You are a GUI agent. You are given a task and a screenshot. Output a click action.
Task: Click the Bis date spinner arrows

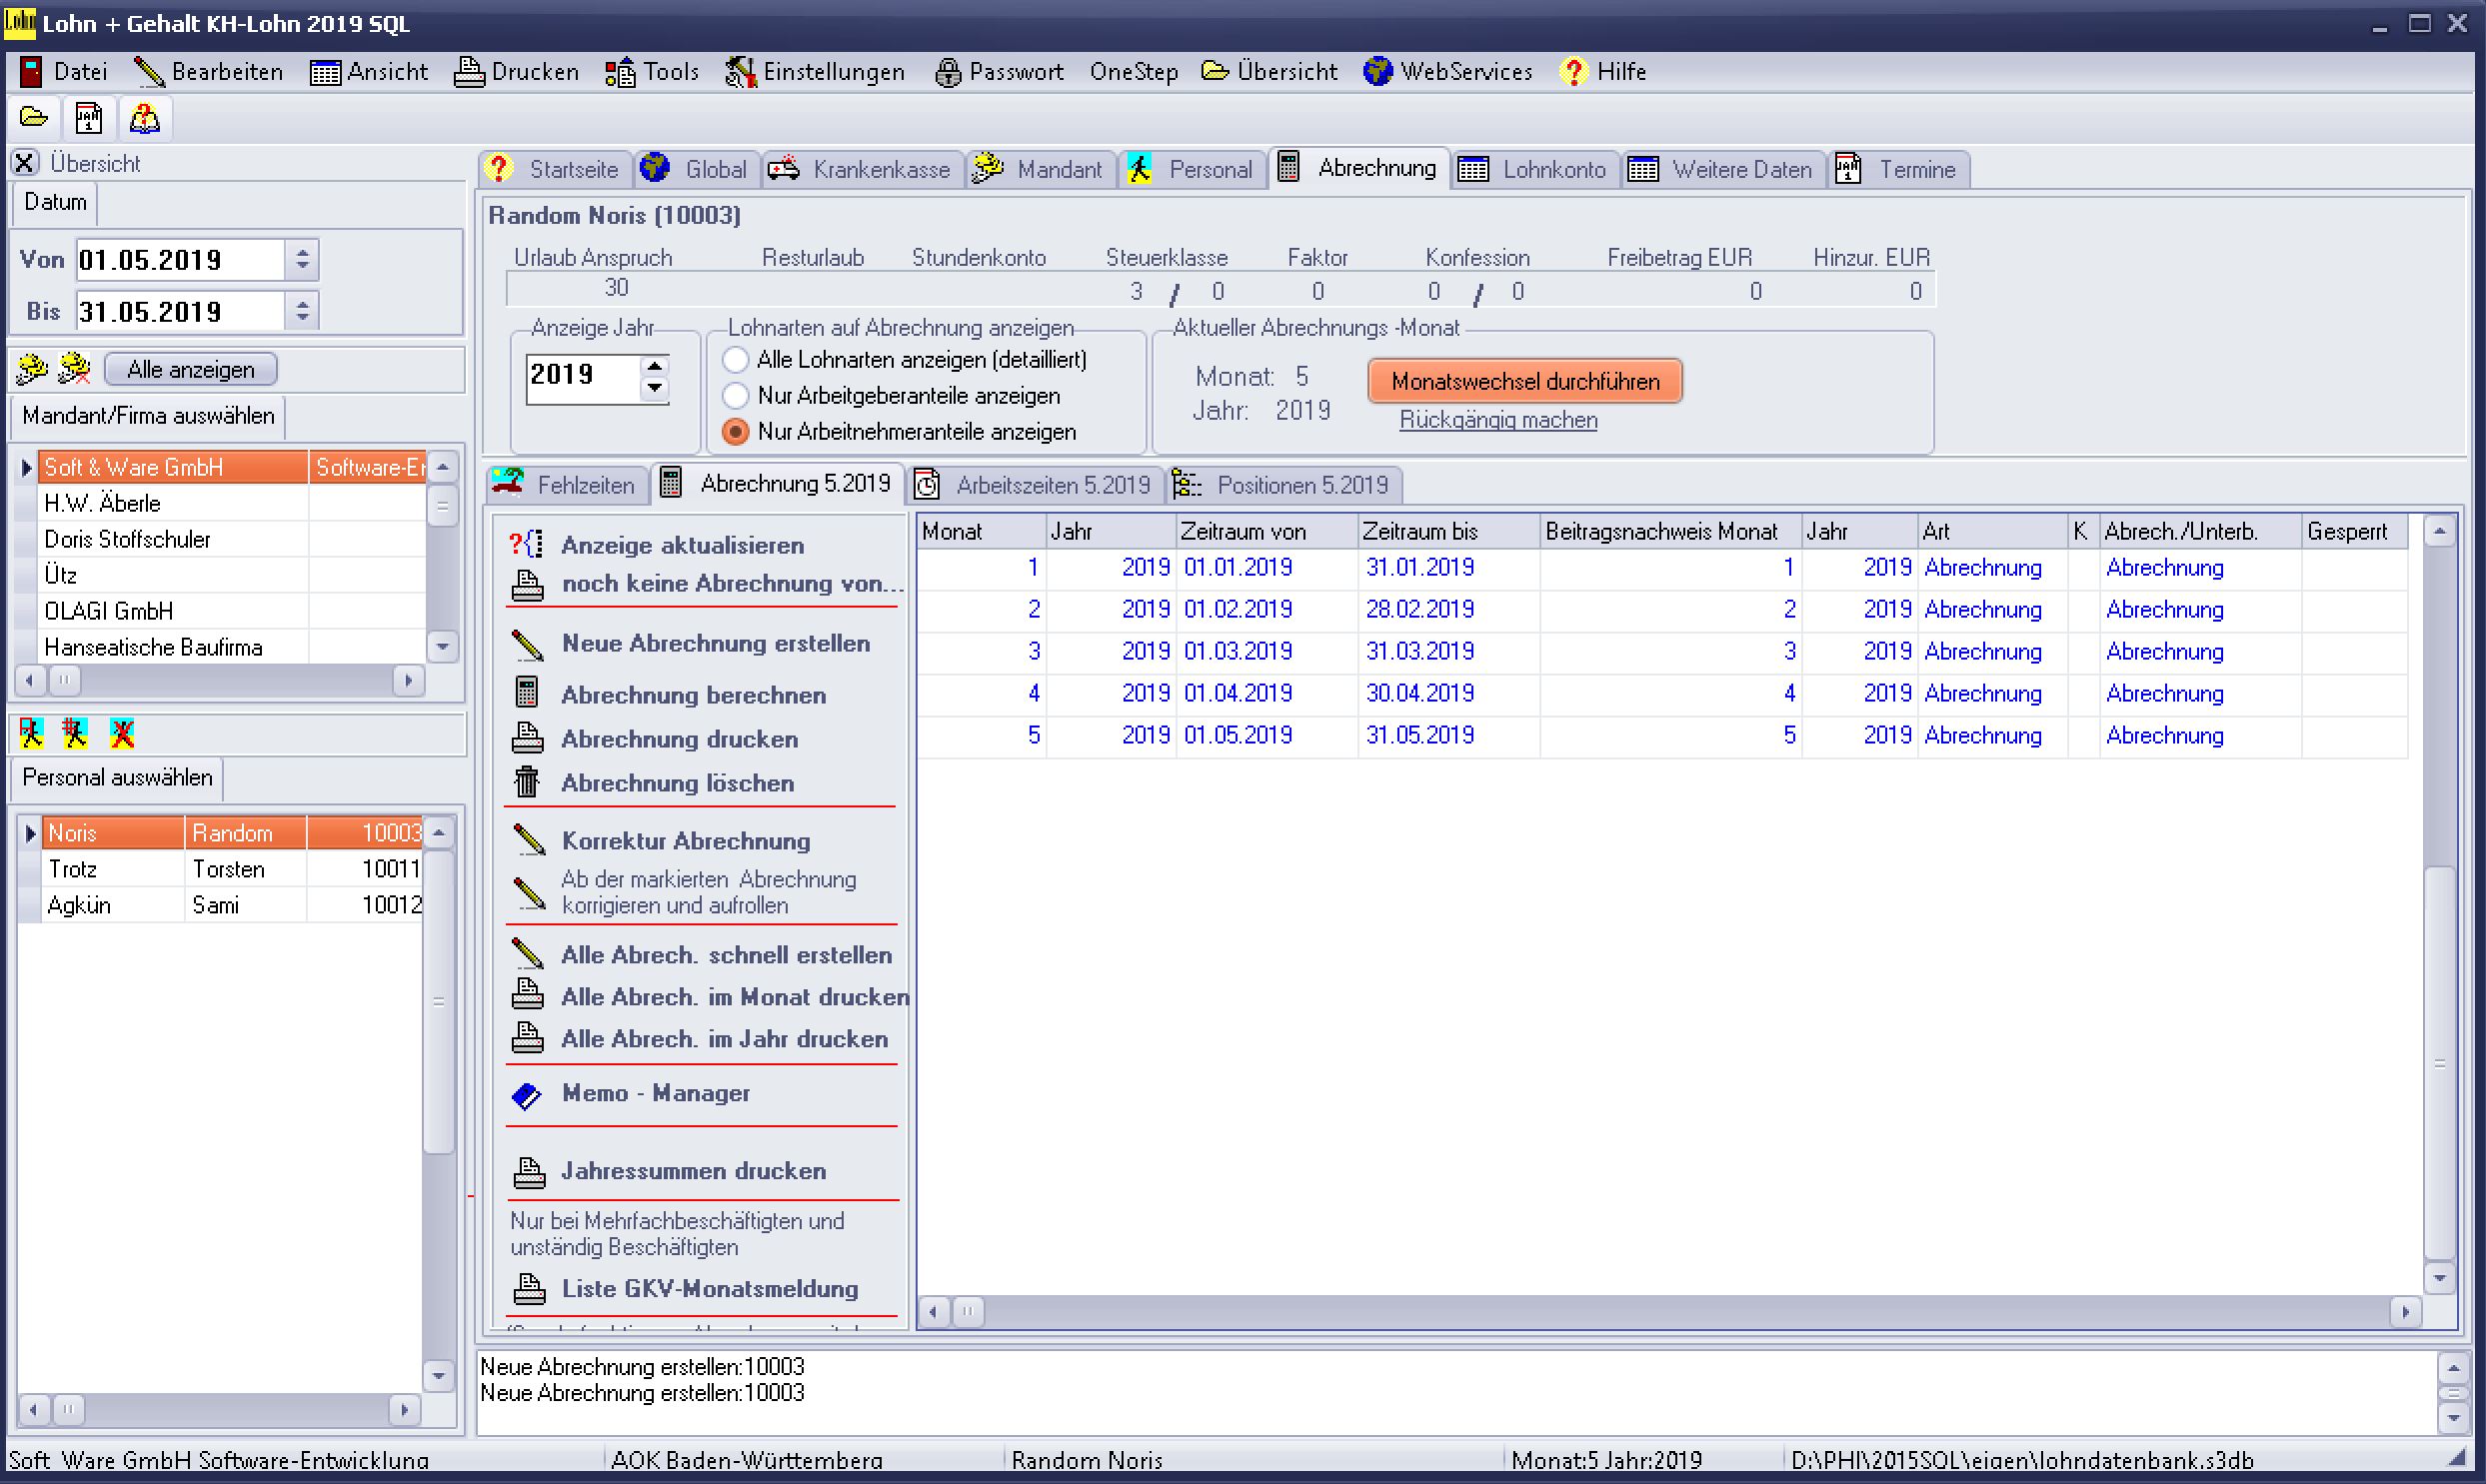(x=302, y=310)
